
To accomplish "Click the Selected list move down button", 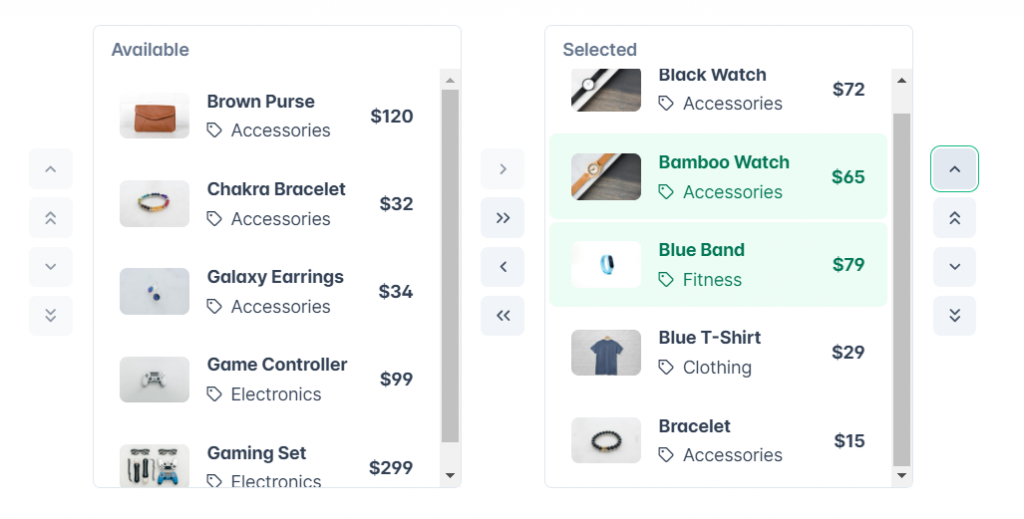I will pyautogui.click(x=955, y=267).
